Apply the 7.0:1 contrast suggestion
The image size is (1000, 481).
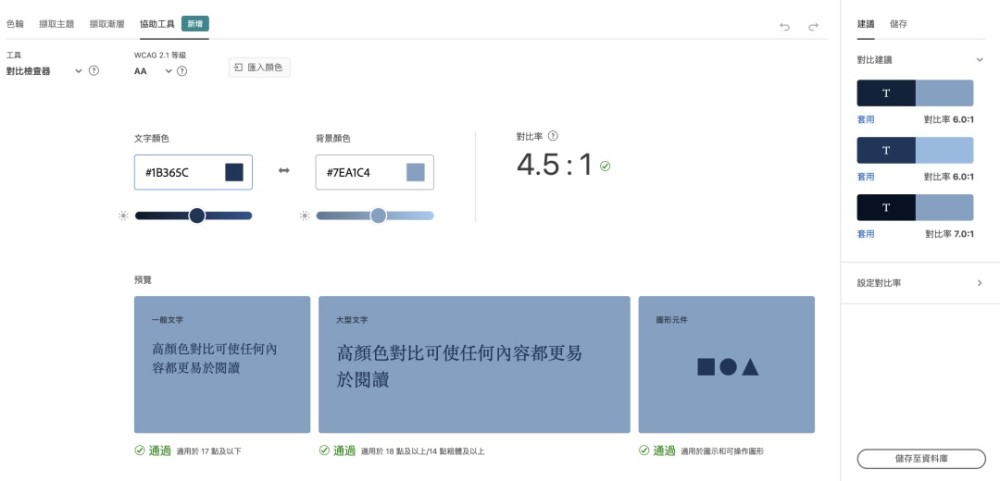tap(865, 234)
